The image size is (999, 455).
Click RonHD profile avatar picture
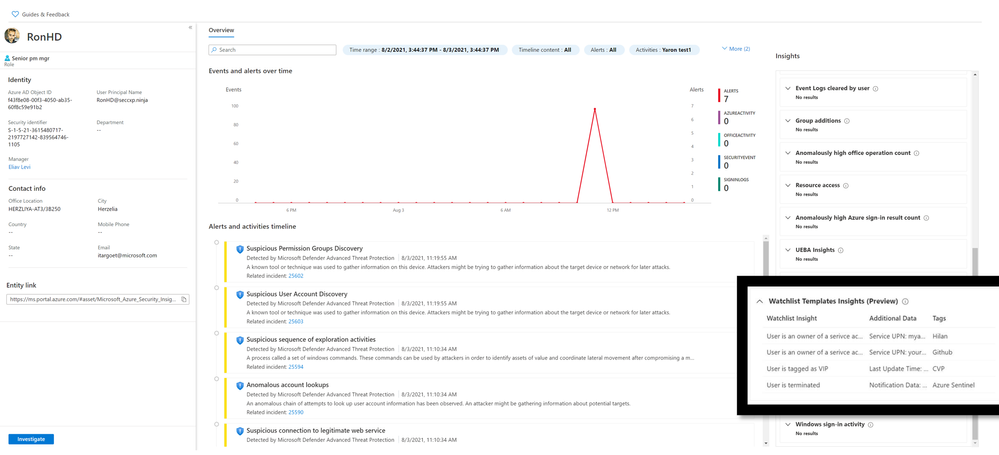12,36
